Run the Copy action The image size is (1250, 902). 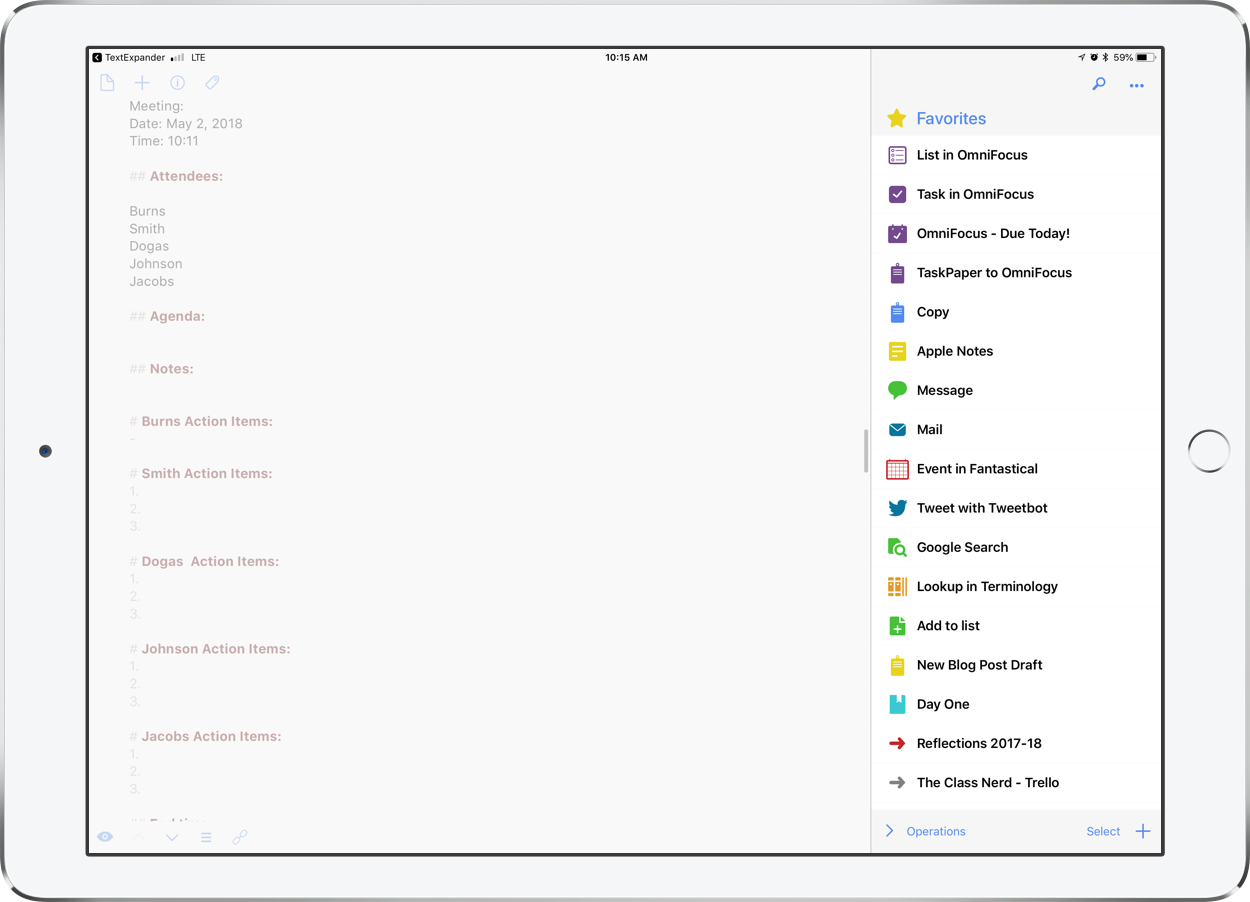click(x=1016, y=312)
